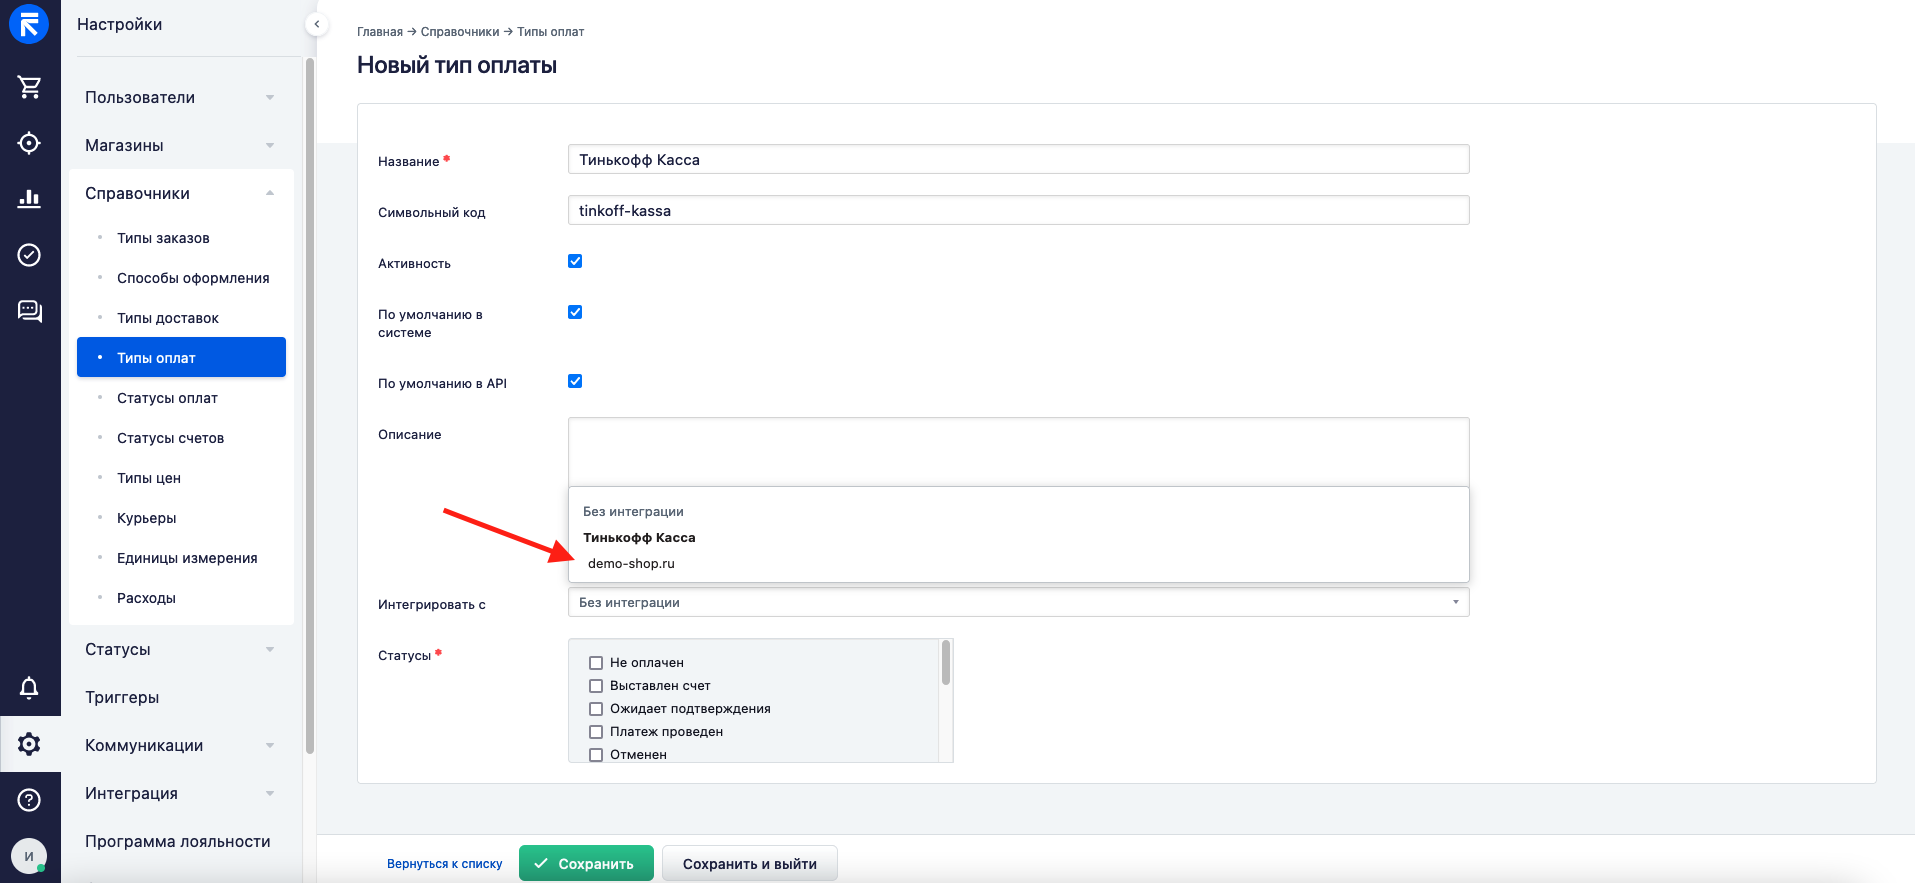This screenshot has width=1915, height=883.
Task: Open Расходы in sidebar
Action: pos(146,598)
